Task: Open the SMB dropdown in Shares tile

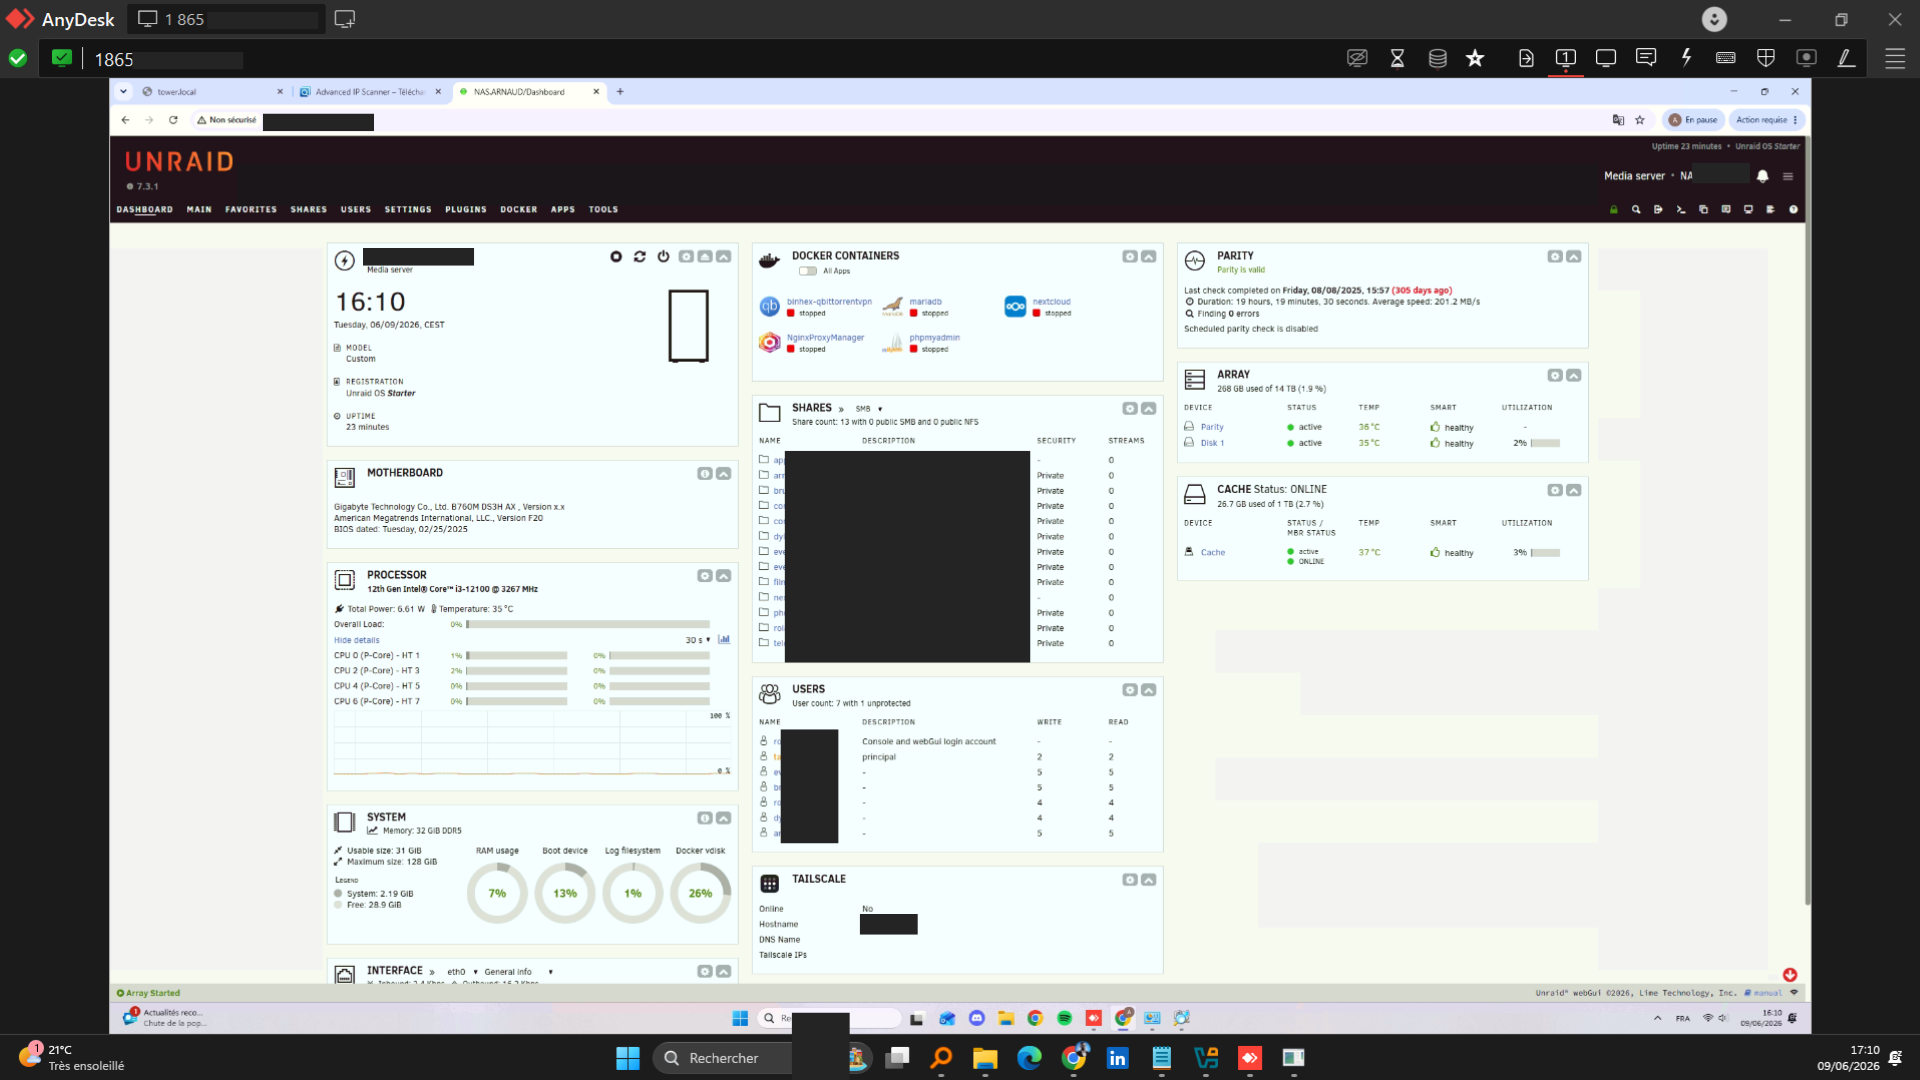Action: [x=868, y=409]
